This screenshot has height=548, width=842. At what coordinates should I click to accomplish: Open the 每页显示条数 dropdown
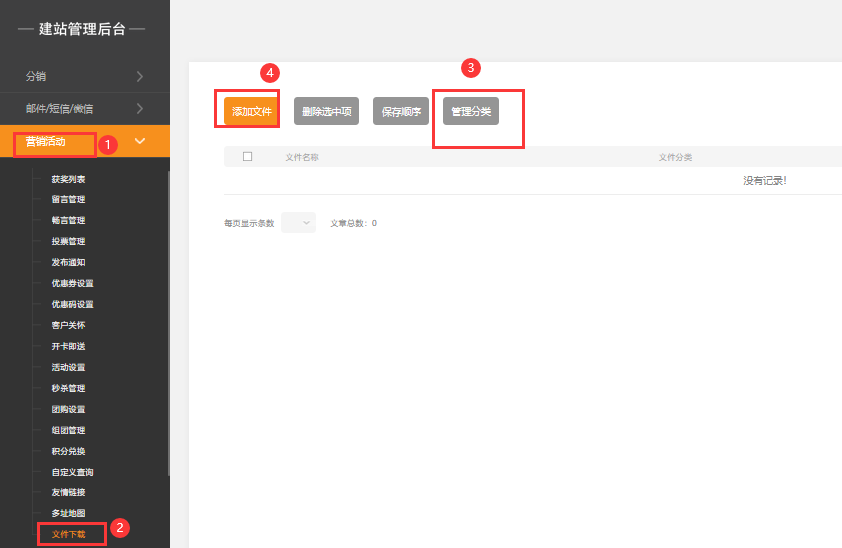click(x=299, y=223)
